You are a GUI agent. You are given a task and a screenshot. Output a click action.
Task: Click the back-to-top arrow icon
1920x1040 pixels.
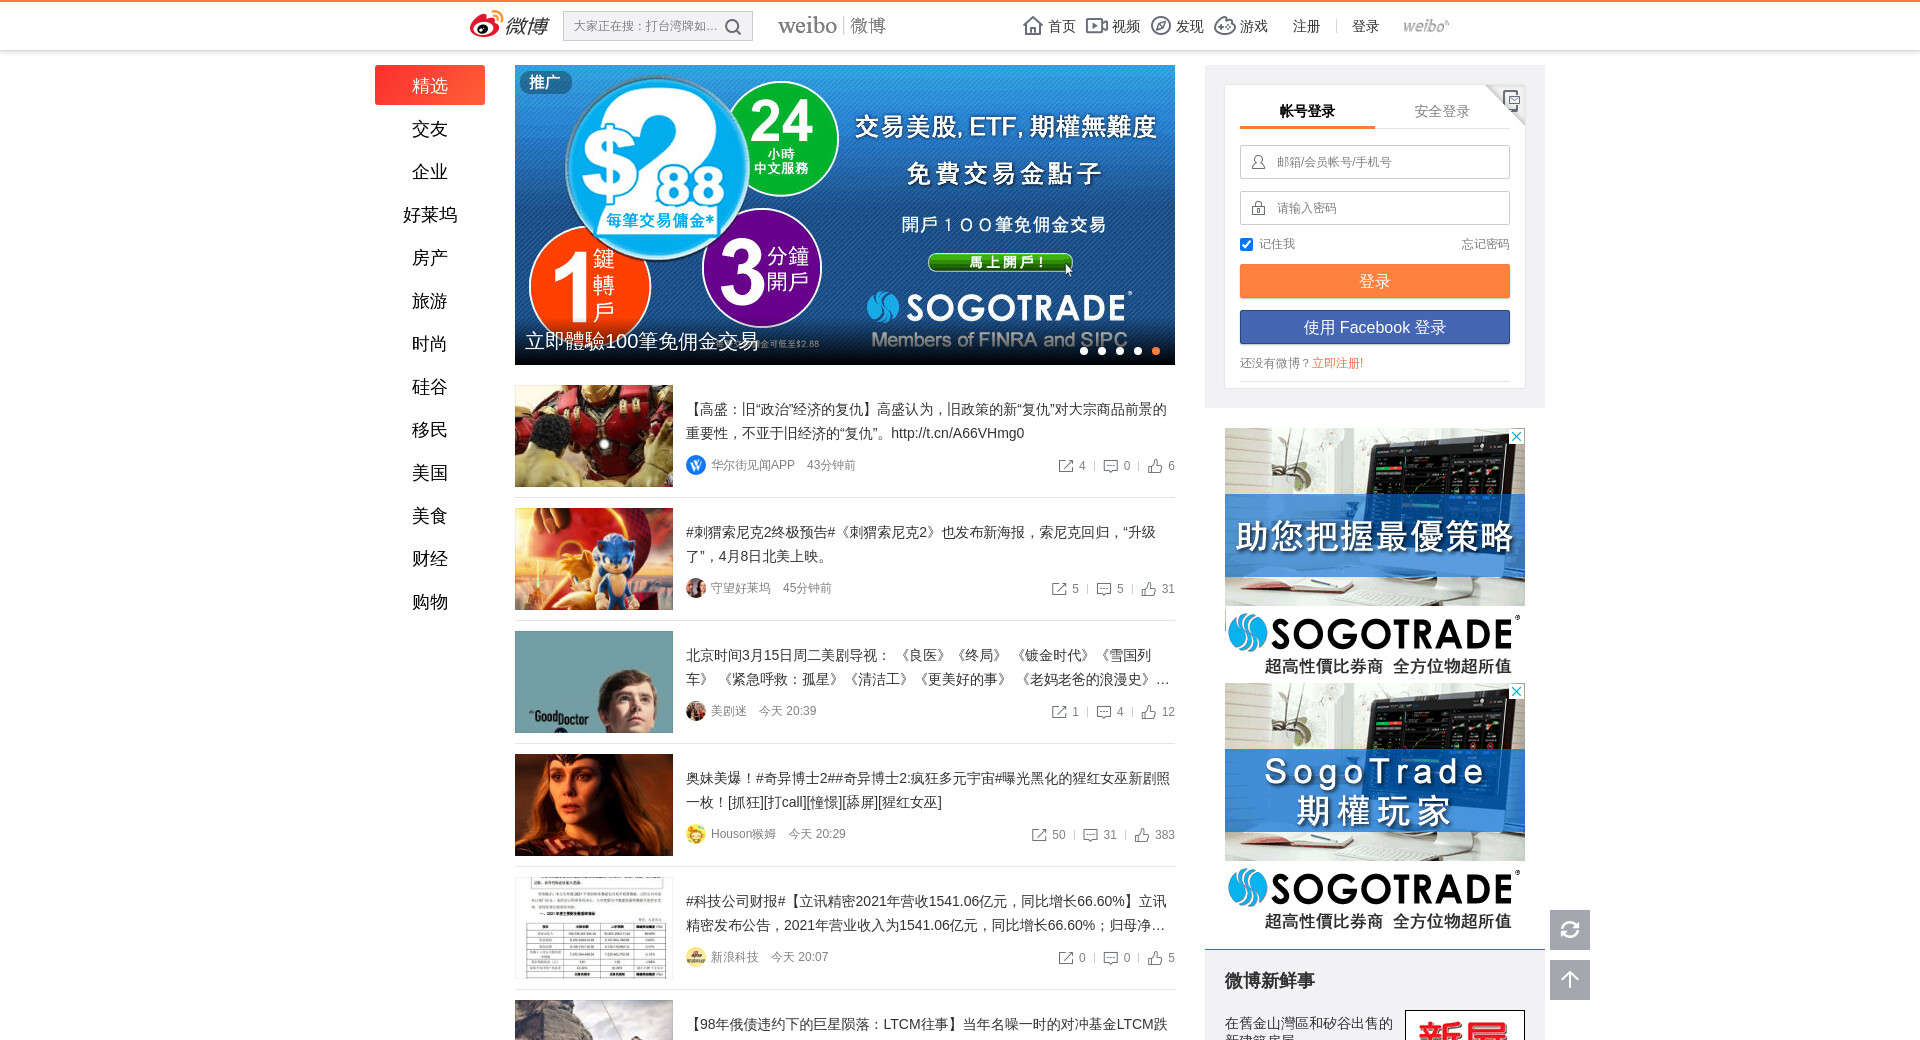1569,980
